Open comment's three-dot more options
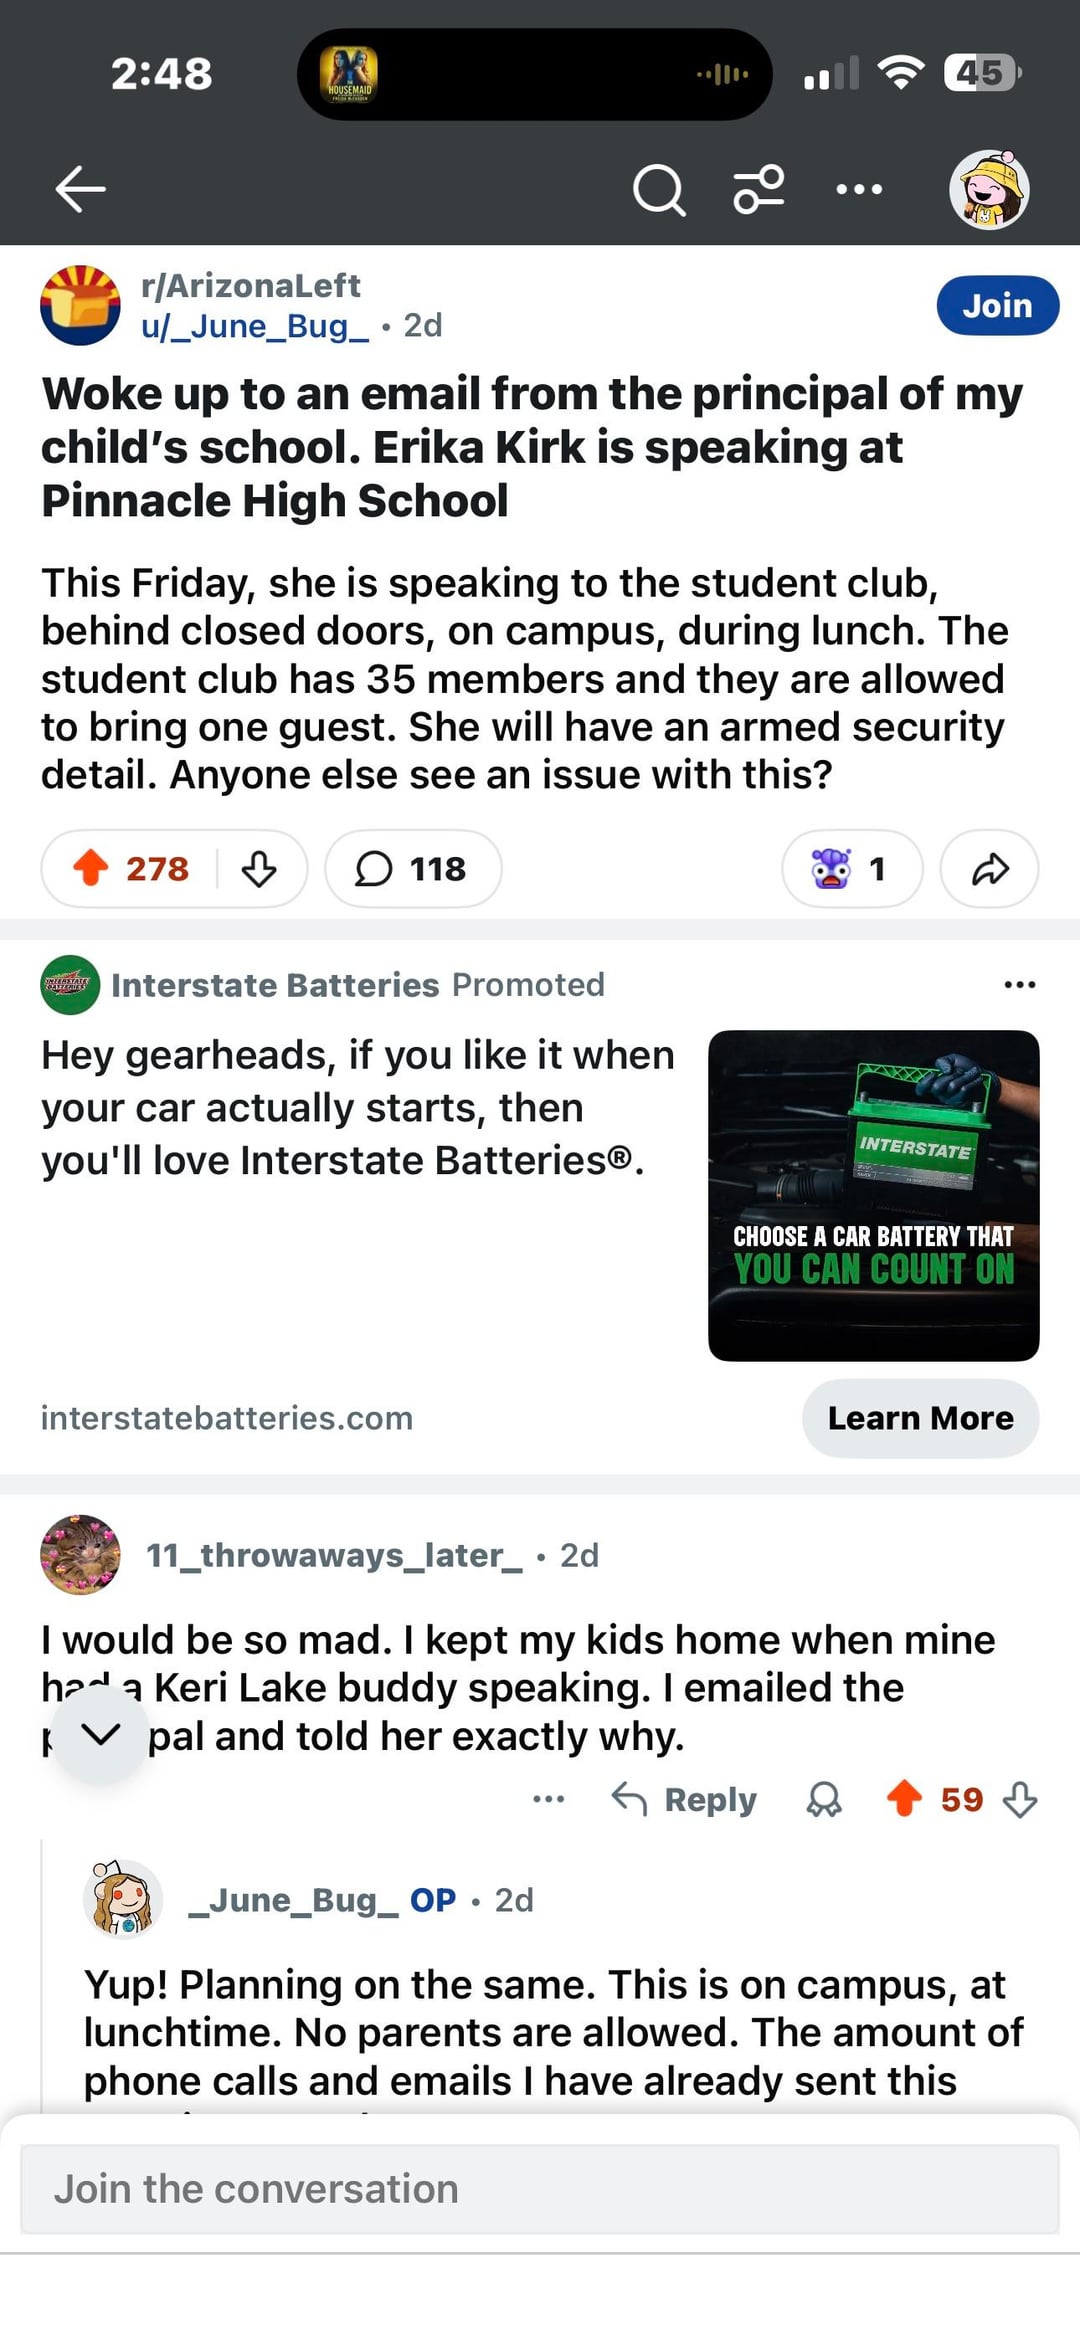Image resolution: width=1080 pixels, height=2340 pixels. 548,1800
